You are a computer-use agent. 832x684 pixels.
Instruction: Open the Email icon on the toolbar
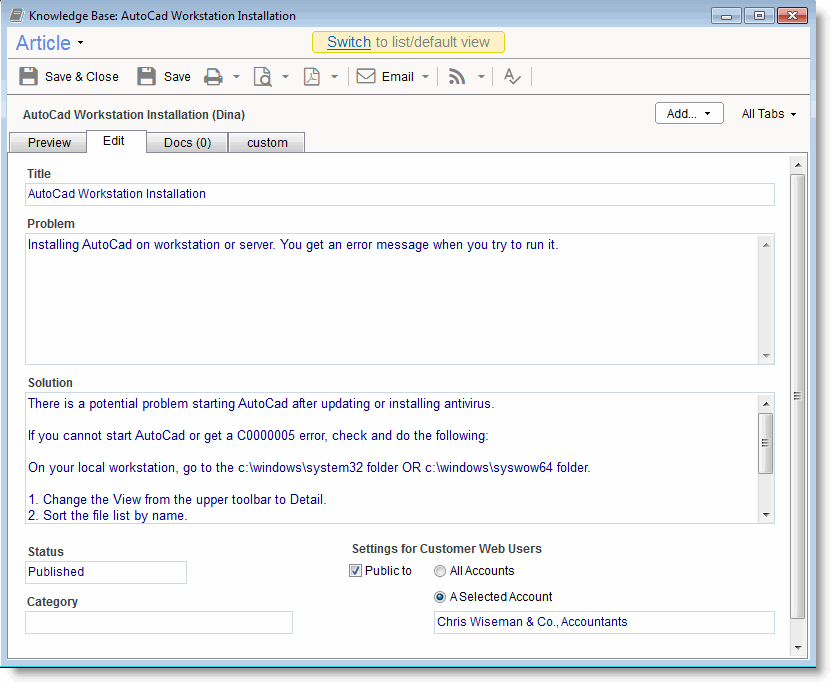[x=365, y=76]
